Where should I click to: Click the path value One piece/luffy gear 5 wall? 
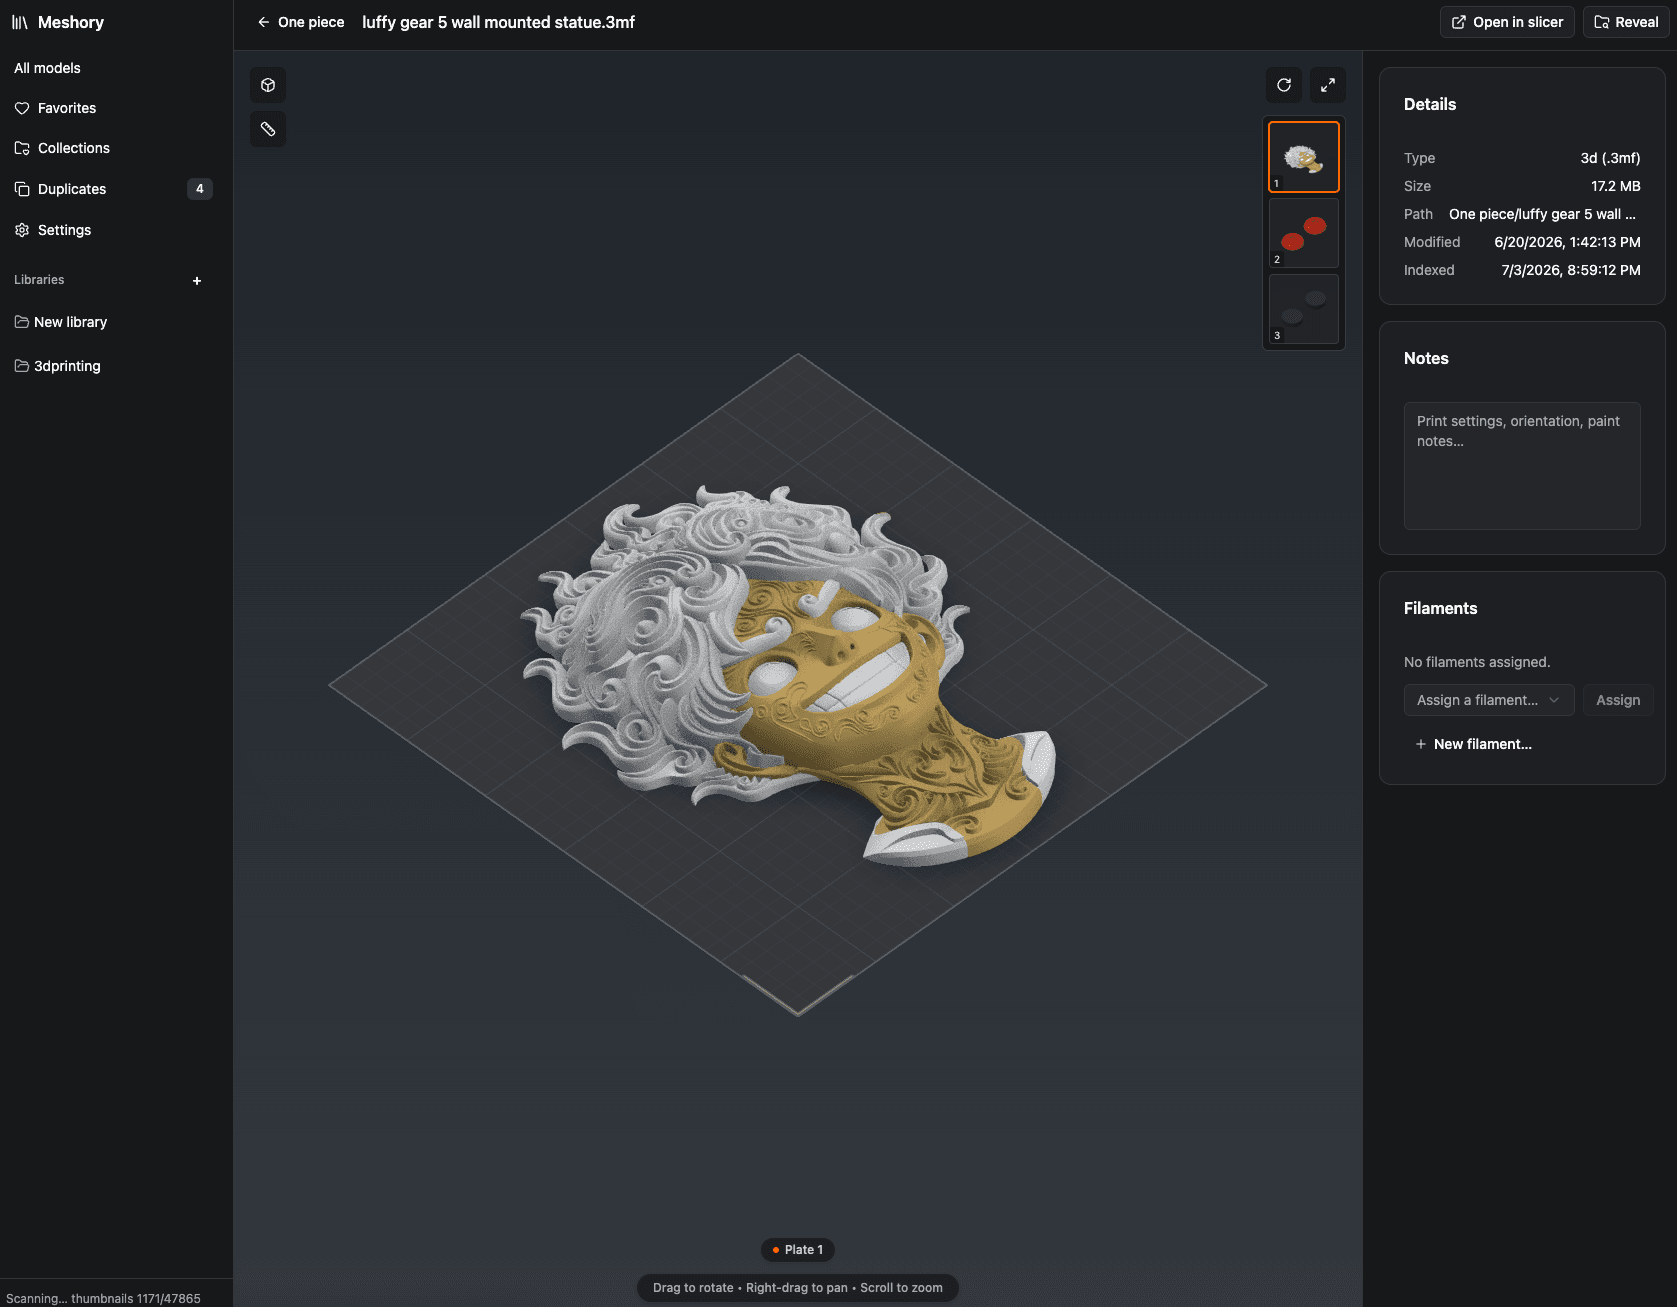(1542, 214)
